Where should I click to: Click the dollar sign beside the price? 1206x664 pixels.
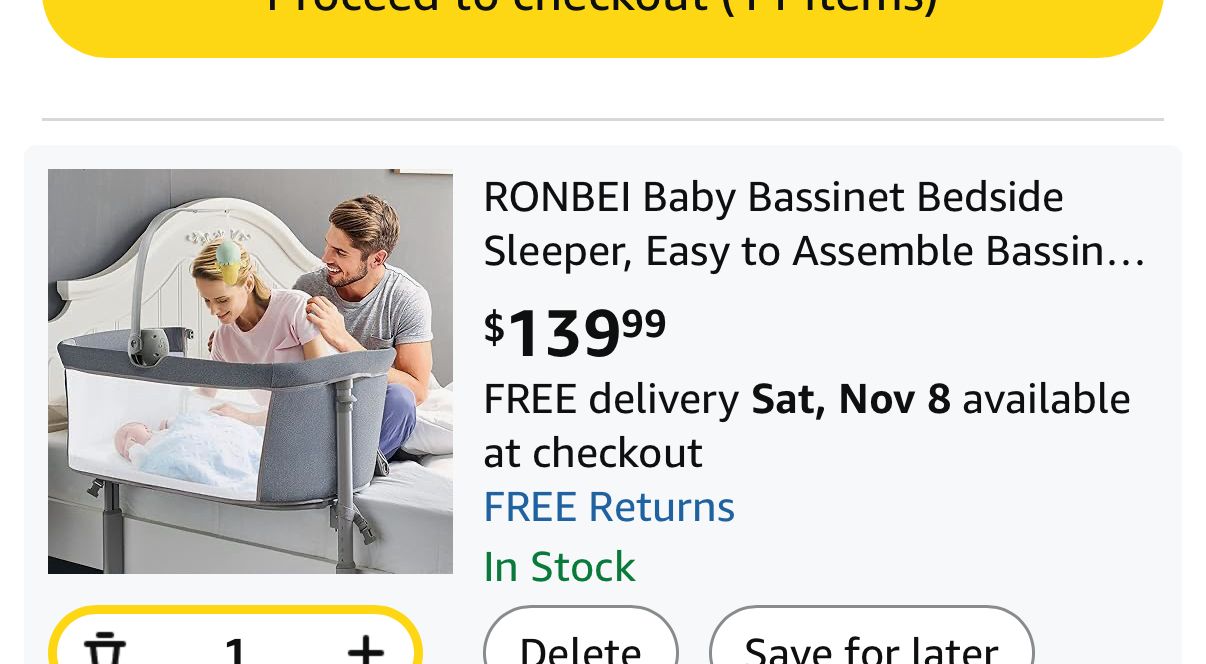pyautogui.click(x=494, y=326)
